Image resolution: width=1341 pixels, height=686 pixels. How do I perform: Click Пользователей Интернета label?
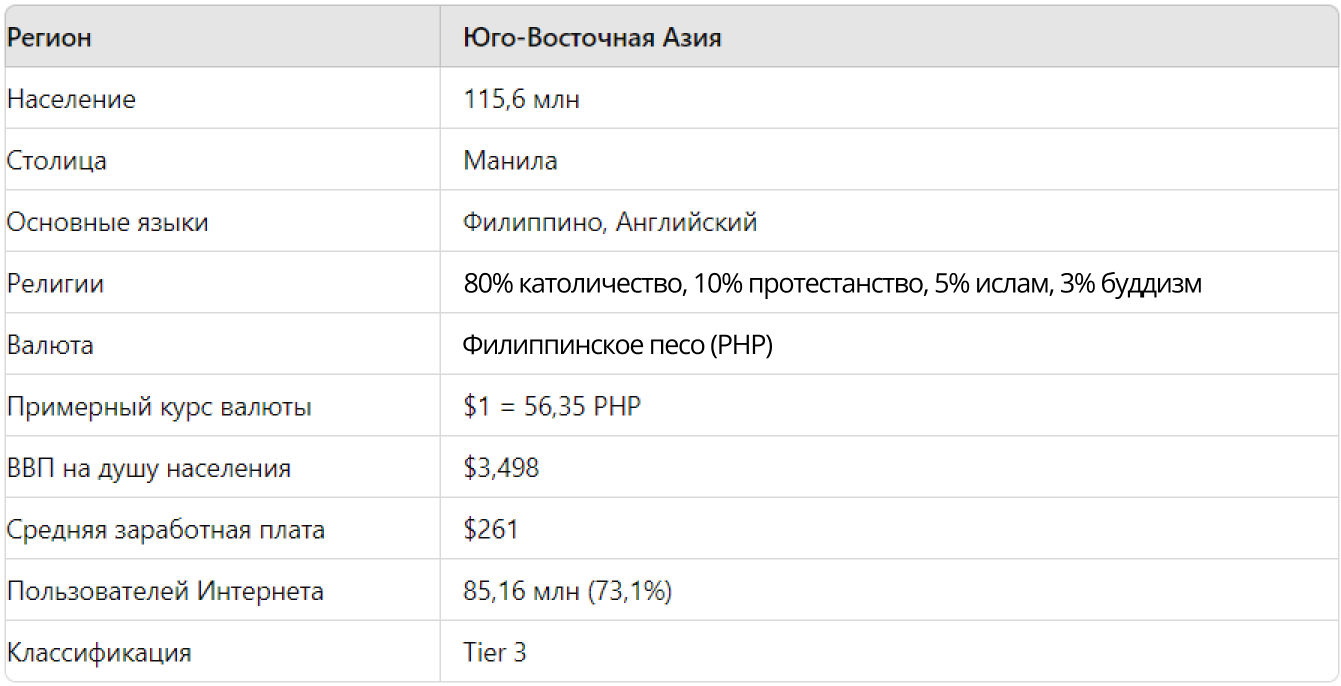pyautogui.click(x=165, y=592)
